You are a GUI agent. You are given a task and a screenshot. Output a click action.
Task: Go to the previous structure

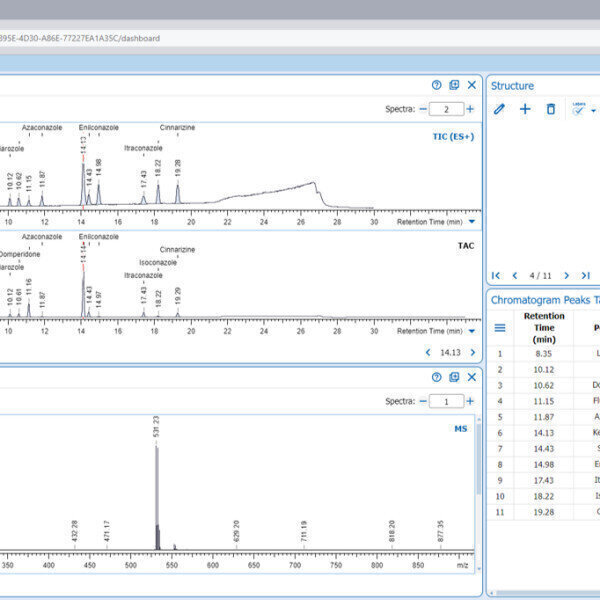515,276
